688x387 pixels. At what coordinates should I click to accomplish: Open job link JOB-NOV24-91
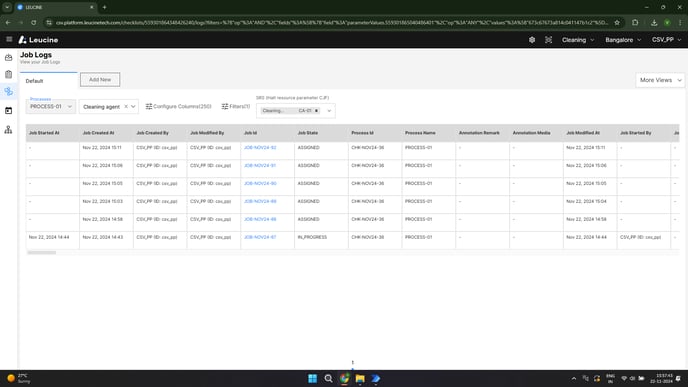pos(260,166)
